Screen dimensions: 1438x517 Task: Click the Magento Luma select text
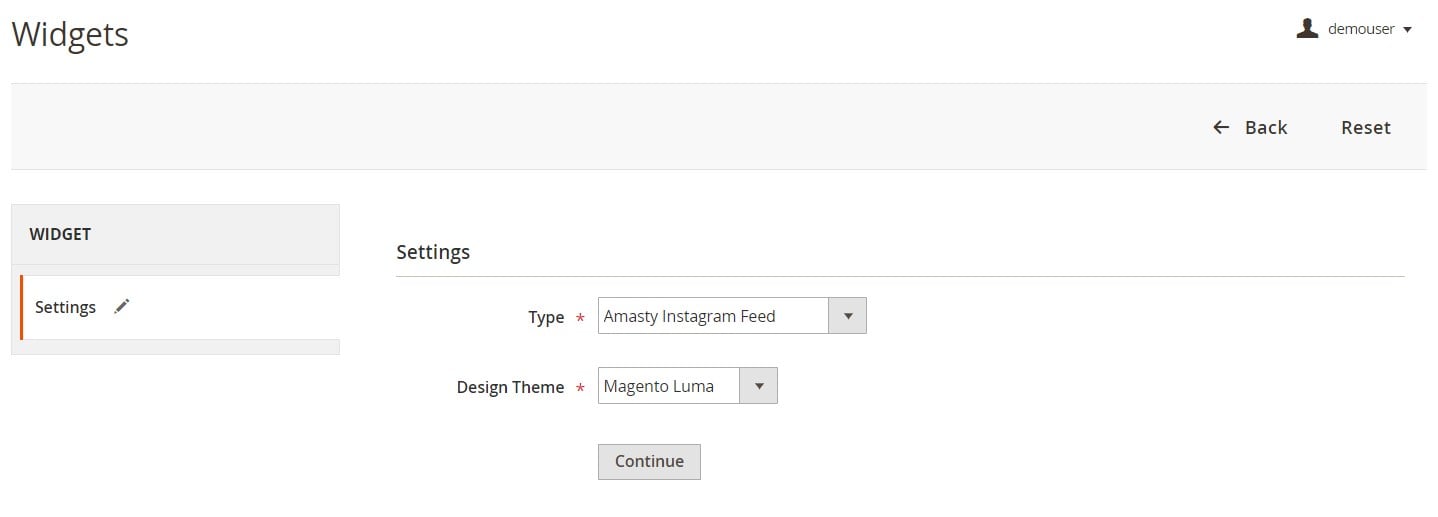tap(659, 386)
